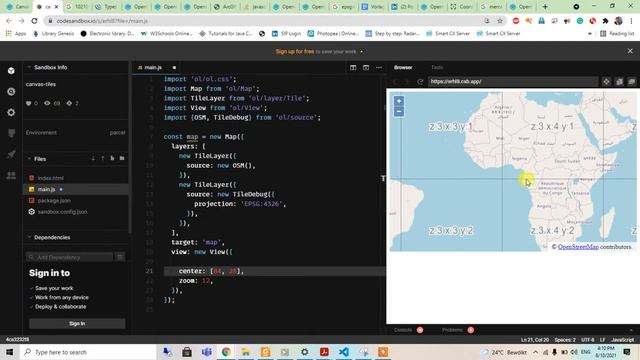Open the Search sidebar icon
Screen dimensions: 640x360
11,91
